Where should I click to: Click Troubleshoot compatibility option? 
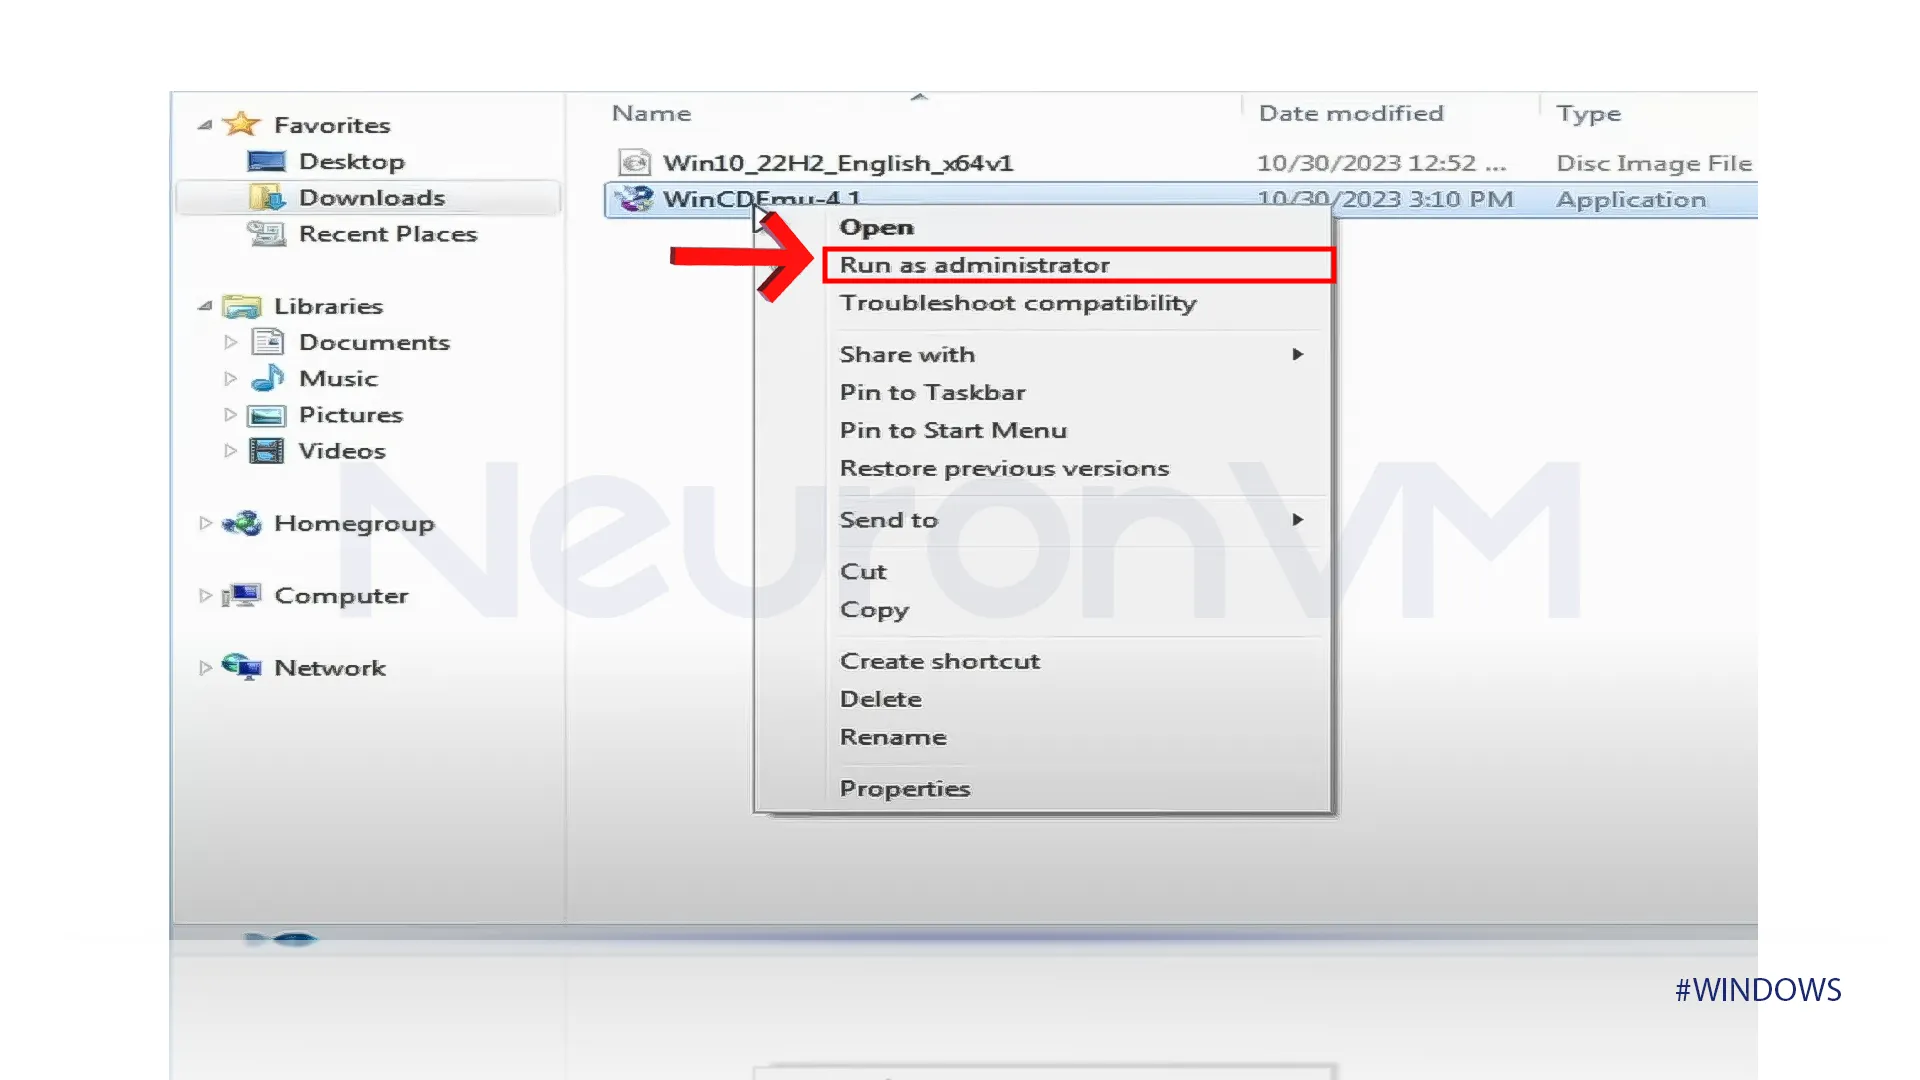pyautogui.click(x=1018, y=302)
